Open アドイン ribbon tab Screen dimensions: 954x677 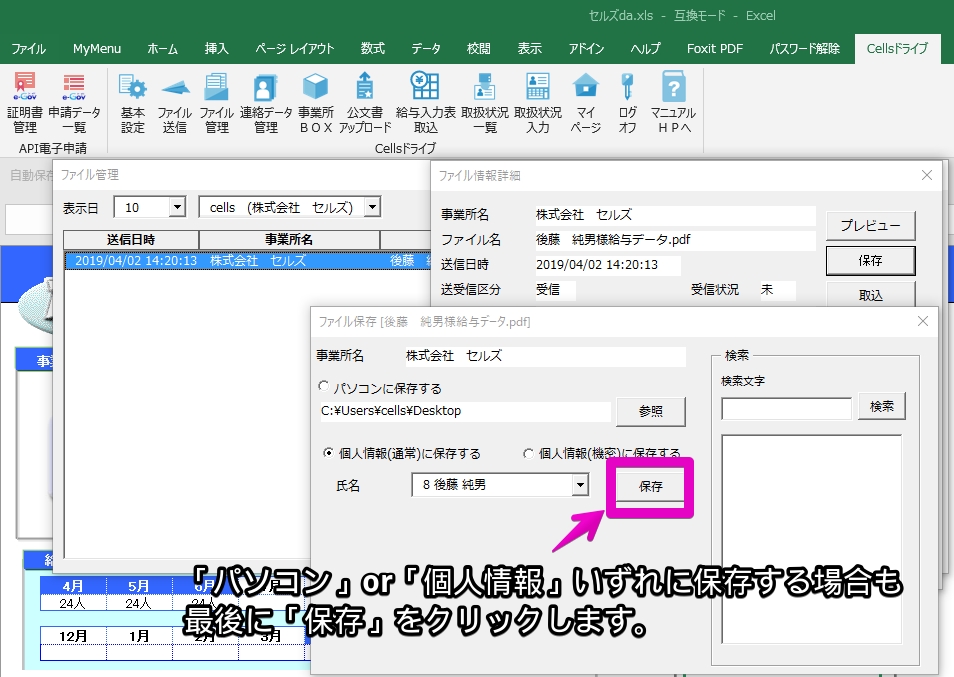click(586, 49)
